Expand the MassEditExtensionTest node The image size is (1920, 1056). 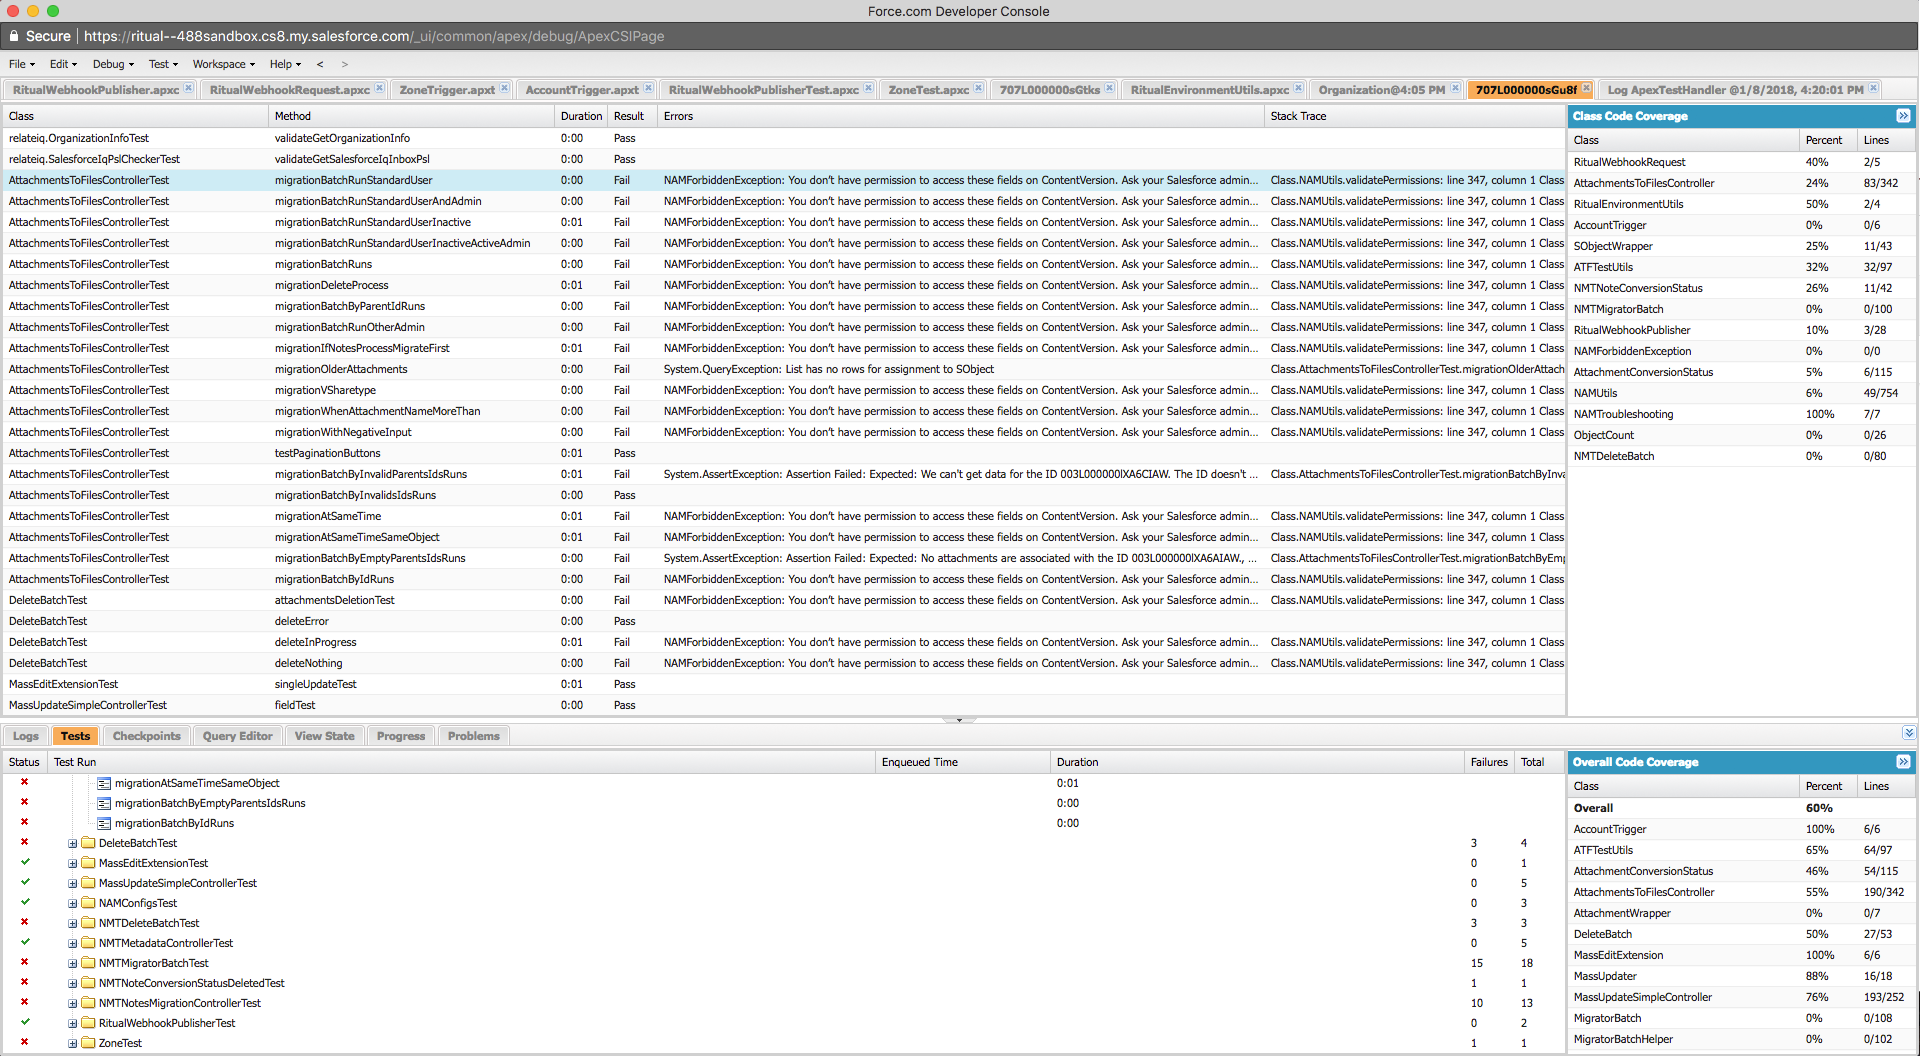click(71, 863)
